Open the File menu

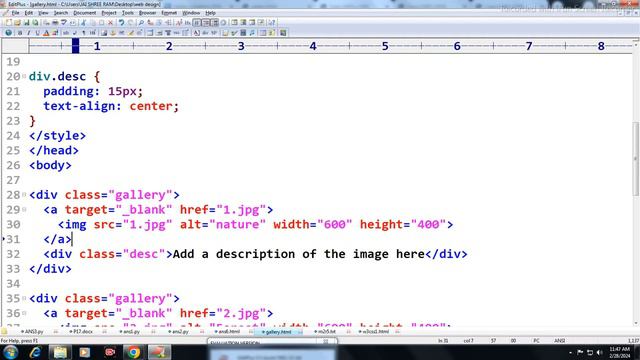tap(15, 13)
